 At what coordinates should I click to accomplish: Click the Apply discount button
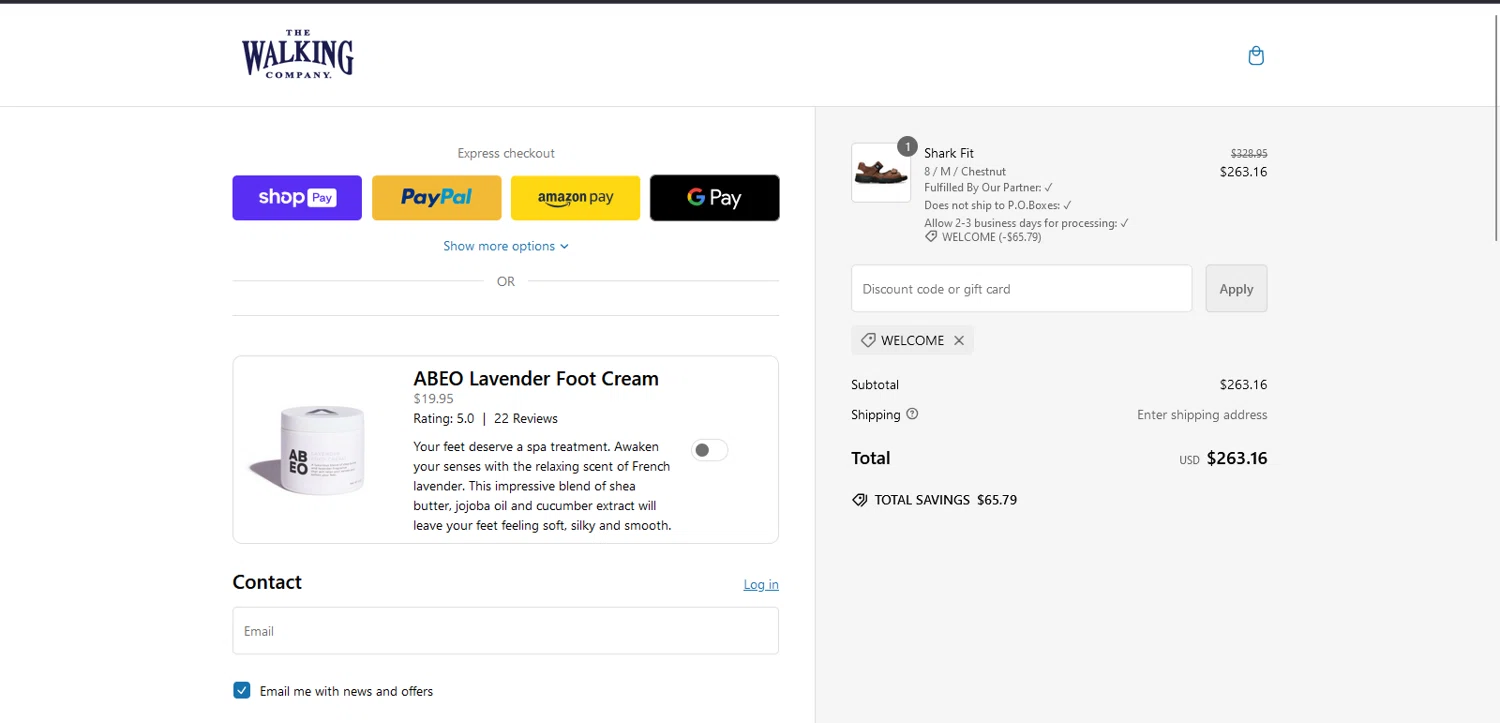[1236, 289]
